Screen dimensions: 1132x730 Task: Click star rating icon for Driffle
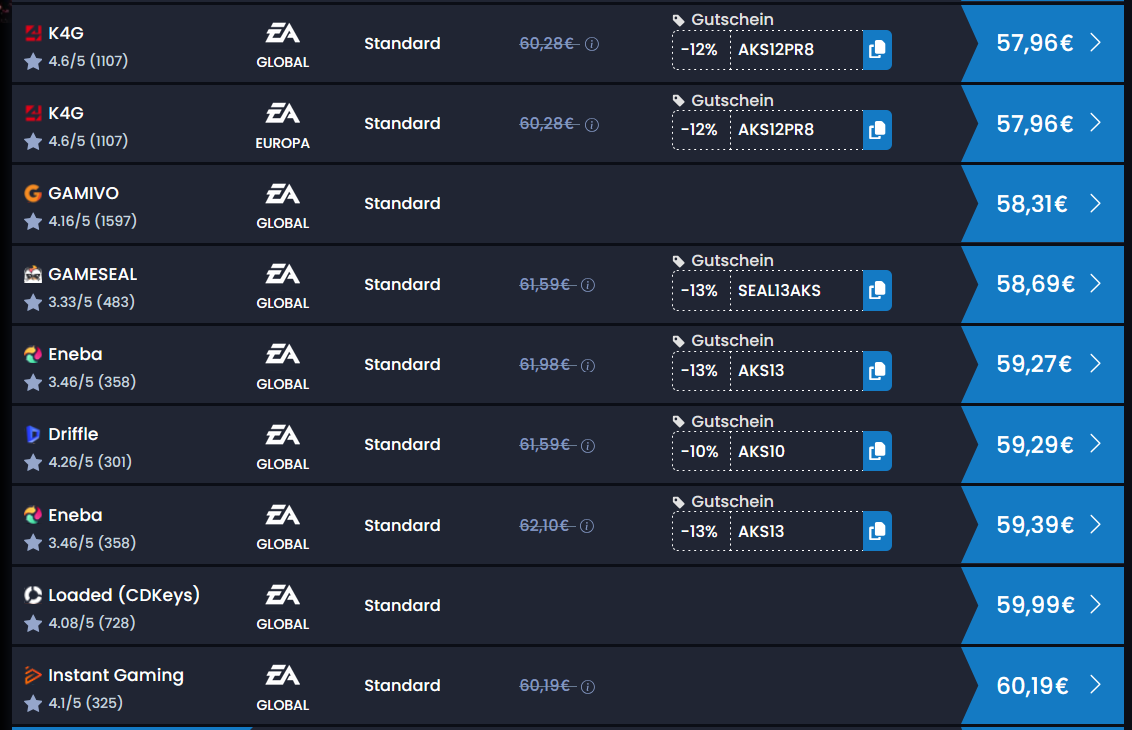click(32, 462)
